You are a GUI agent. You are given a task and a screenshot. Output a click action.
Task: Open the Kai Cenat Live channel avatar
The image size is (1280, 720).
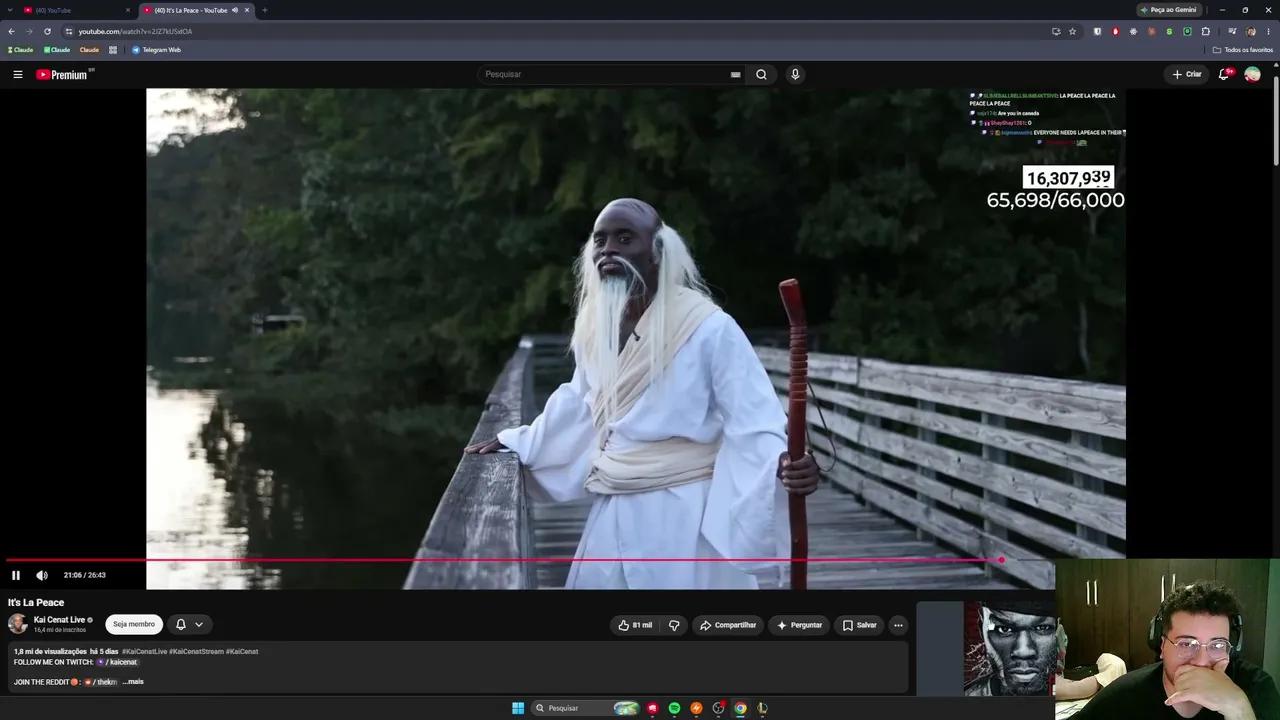(x=18, y=624)
